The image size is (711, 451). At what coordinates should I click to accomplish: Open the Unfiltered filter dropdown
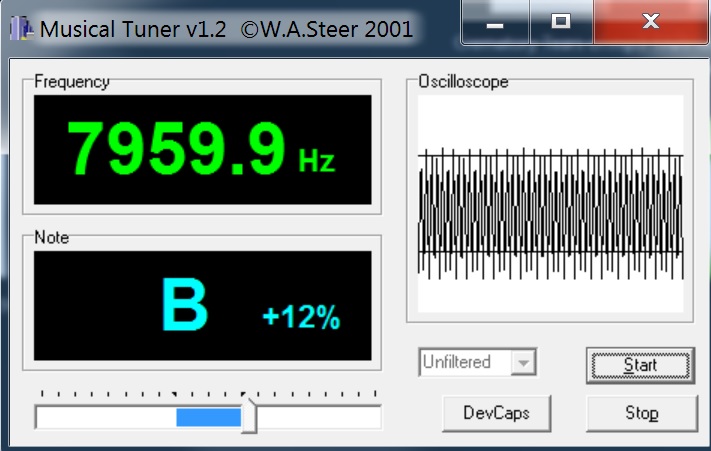pyautogui.click(x=477, y=362)
